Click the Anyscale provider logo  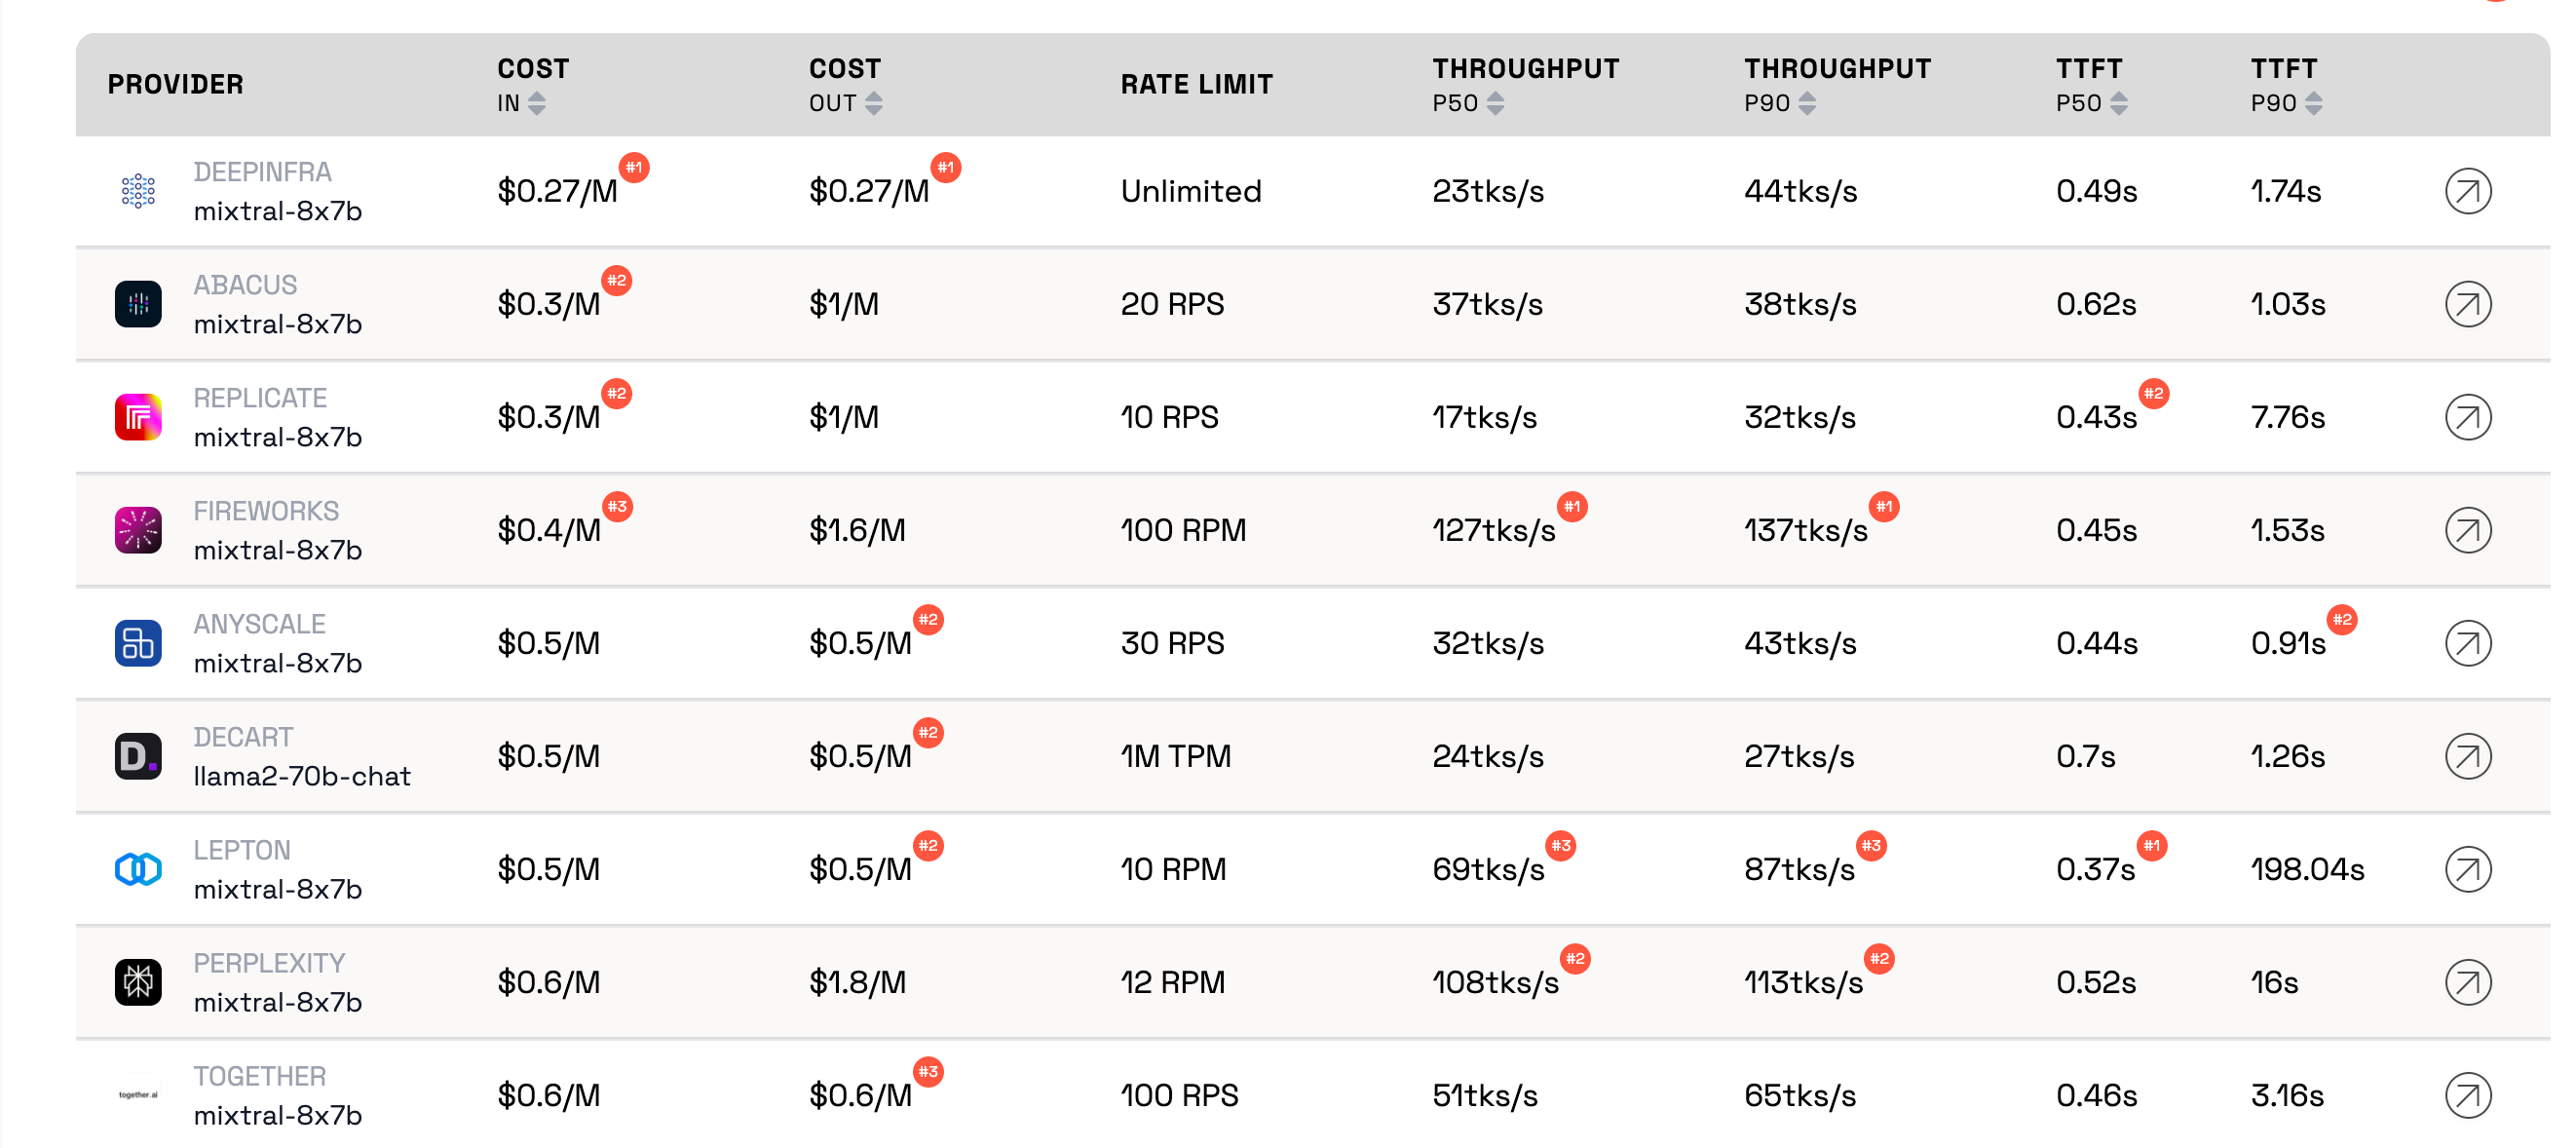[x=138, y=643]
